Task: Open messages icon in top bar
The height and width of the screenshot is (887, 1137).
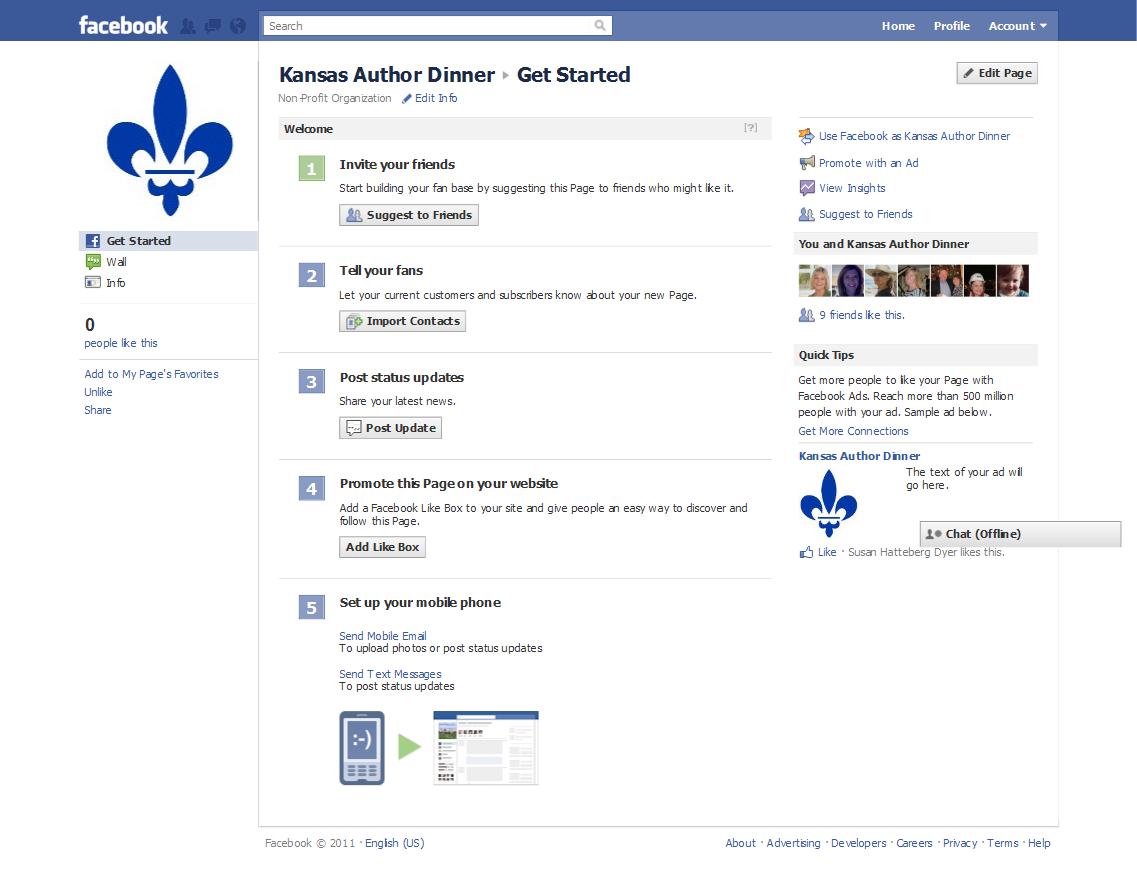Action: tap(212, 26)
